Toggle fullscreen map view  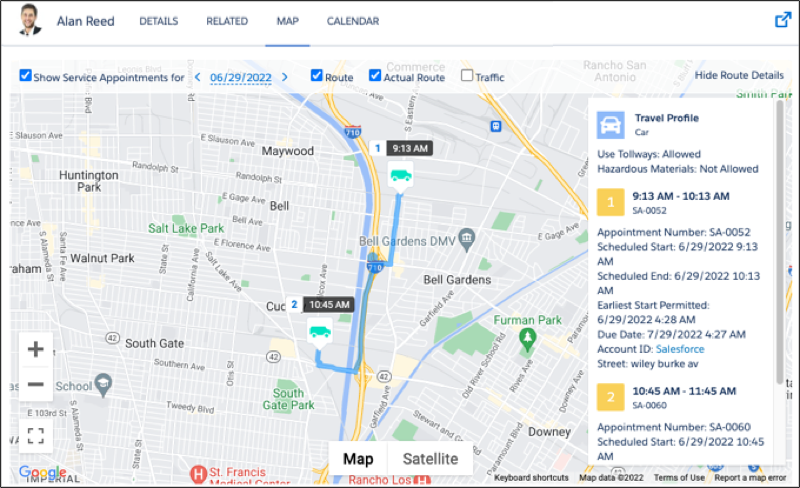[35, 435]
